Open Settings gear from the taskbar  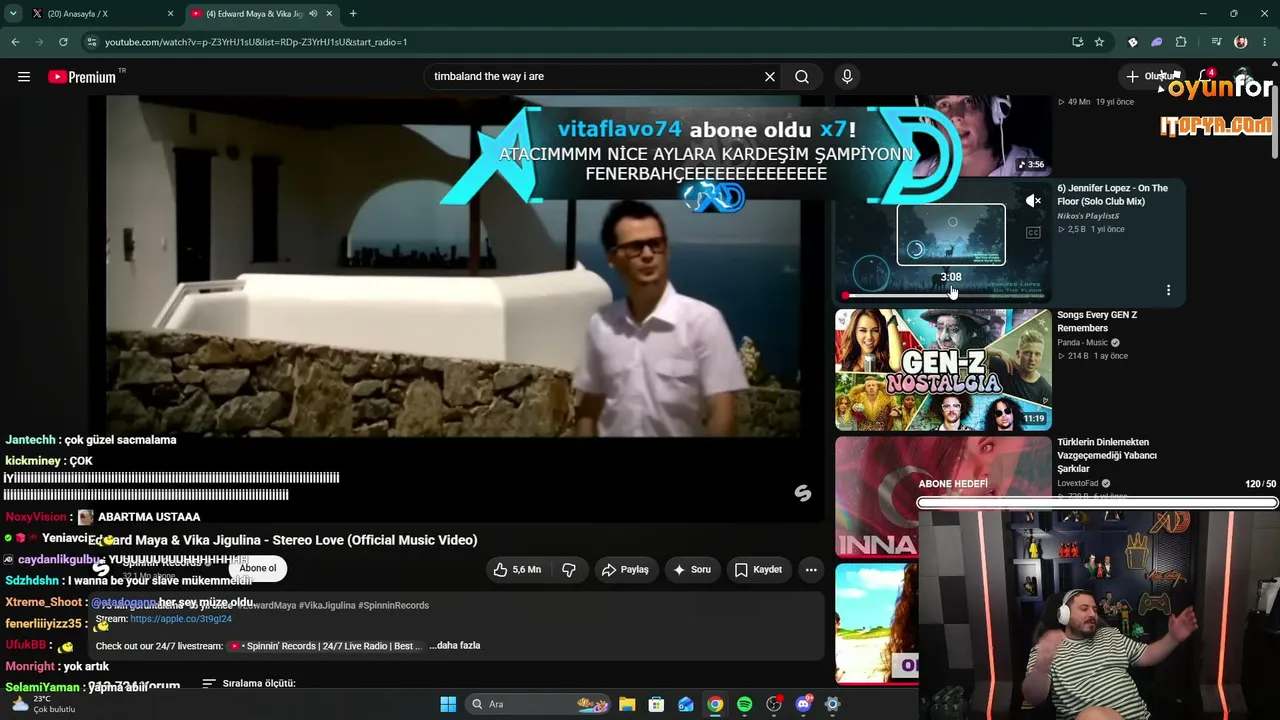(x=832, y=704)
